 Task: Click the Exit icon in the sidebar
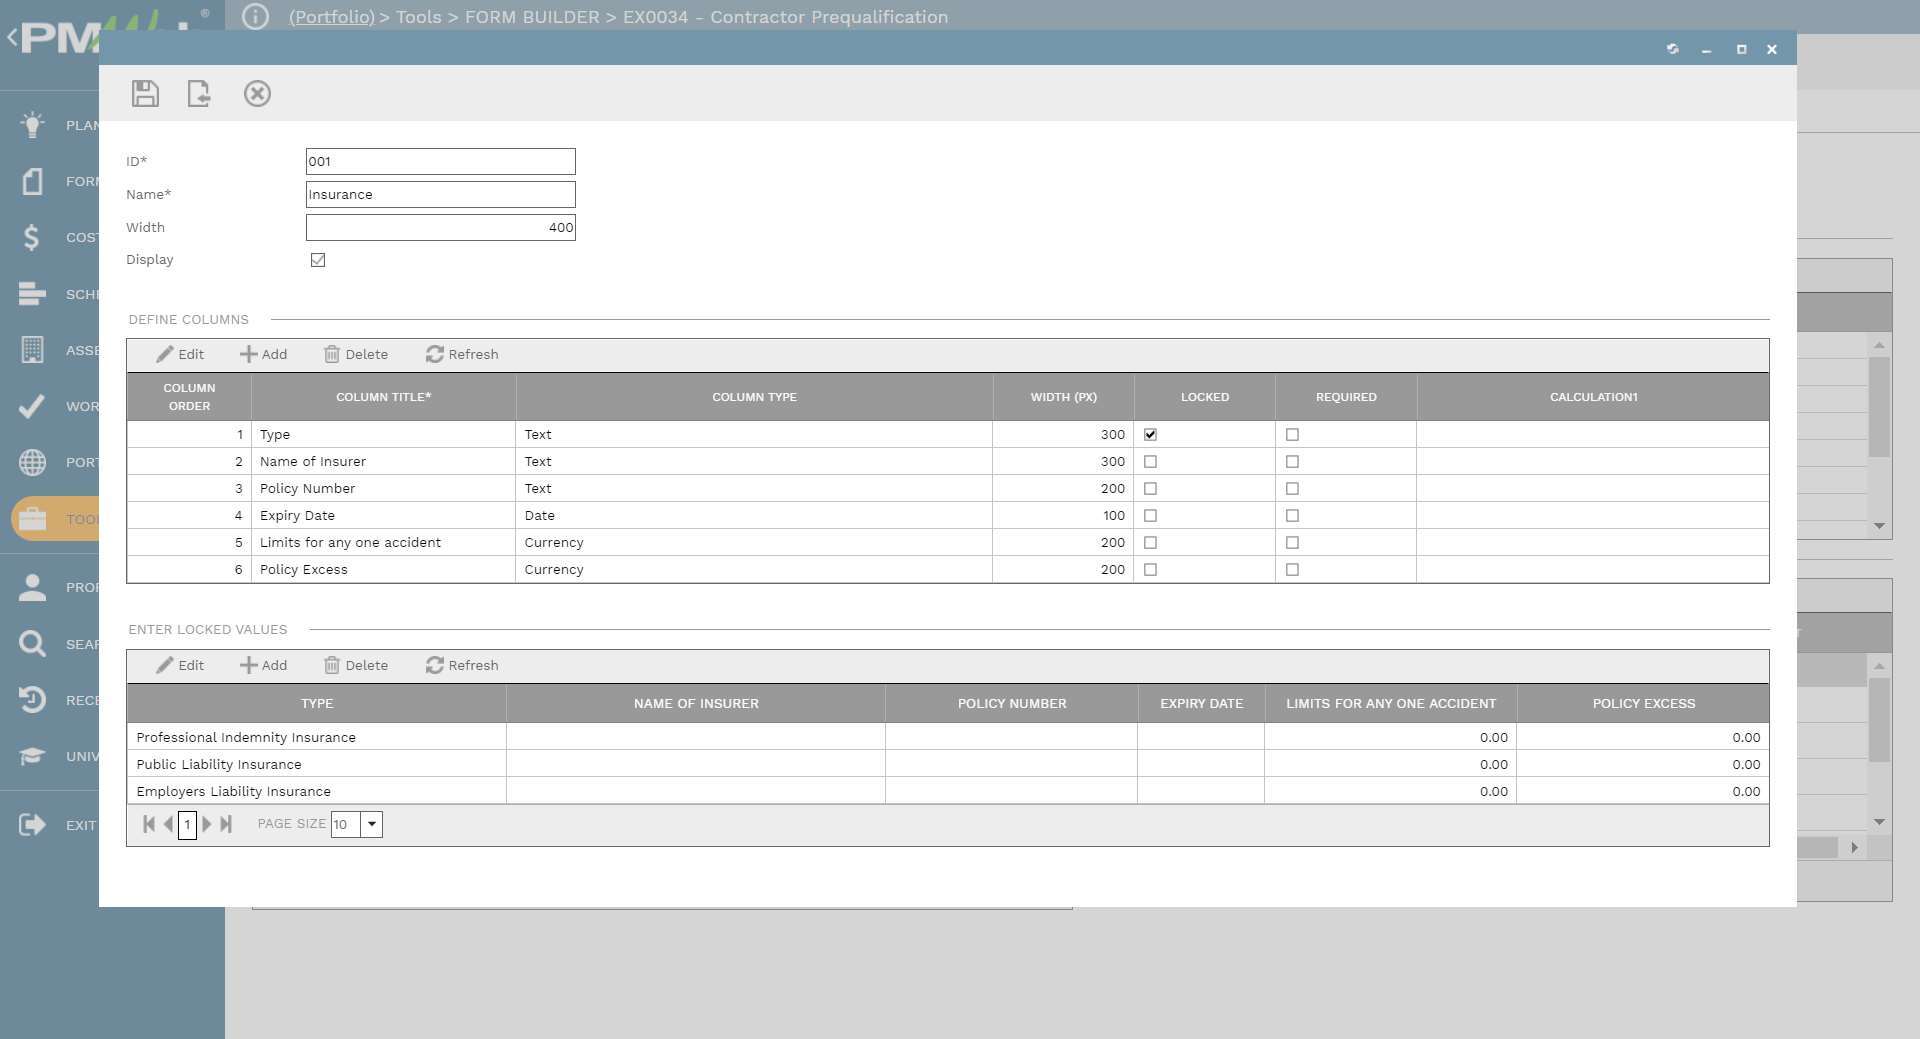tap(32, 825)
